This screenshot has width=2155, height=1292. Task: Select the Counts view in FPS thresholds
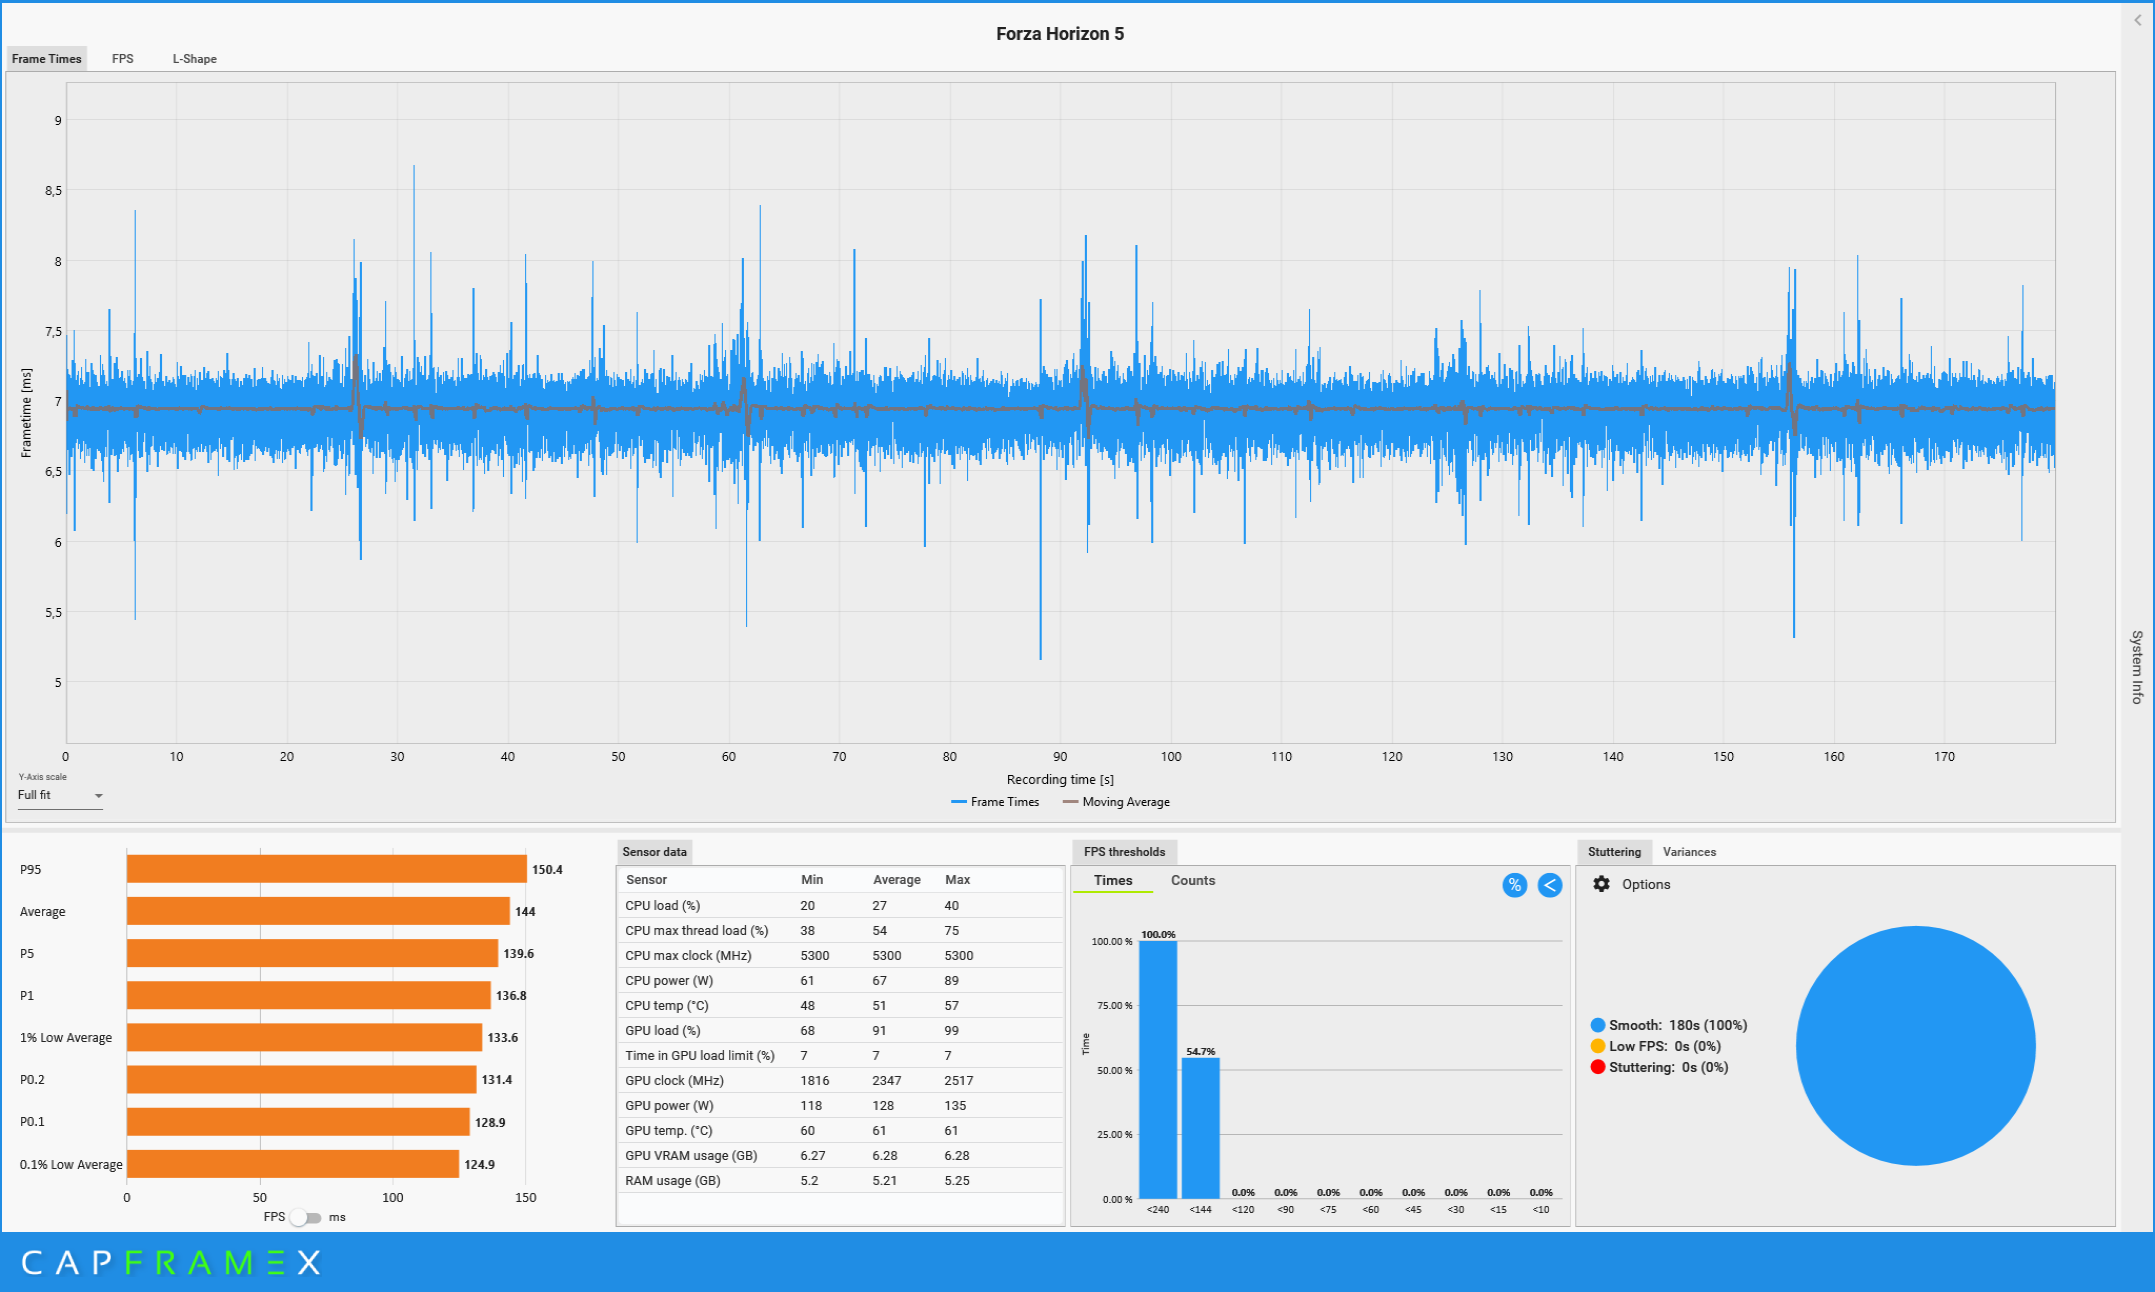[x=1192, y=880]
